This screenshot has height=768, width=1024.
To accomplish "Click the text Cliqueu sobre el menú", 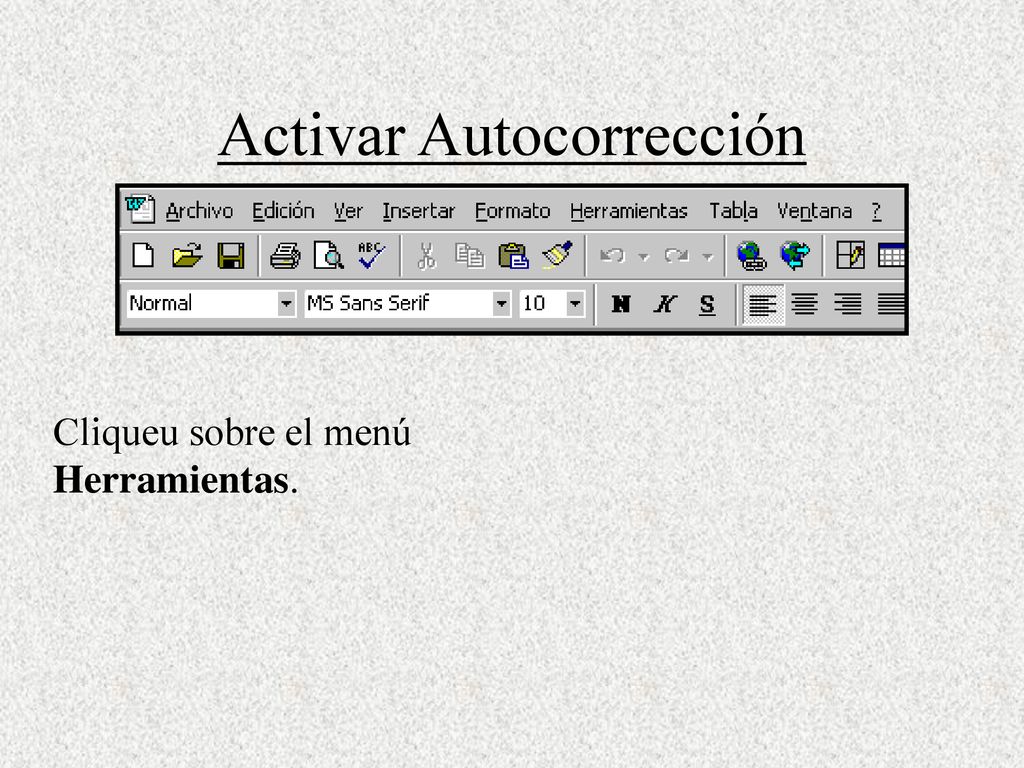I will [x=232, y=433].
